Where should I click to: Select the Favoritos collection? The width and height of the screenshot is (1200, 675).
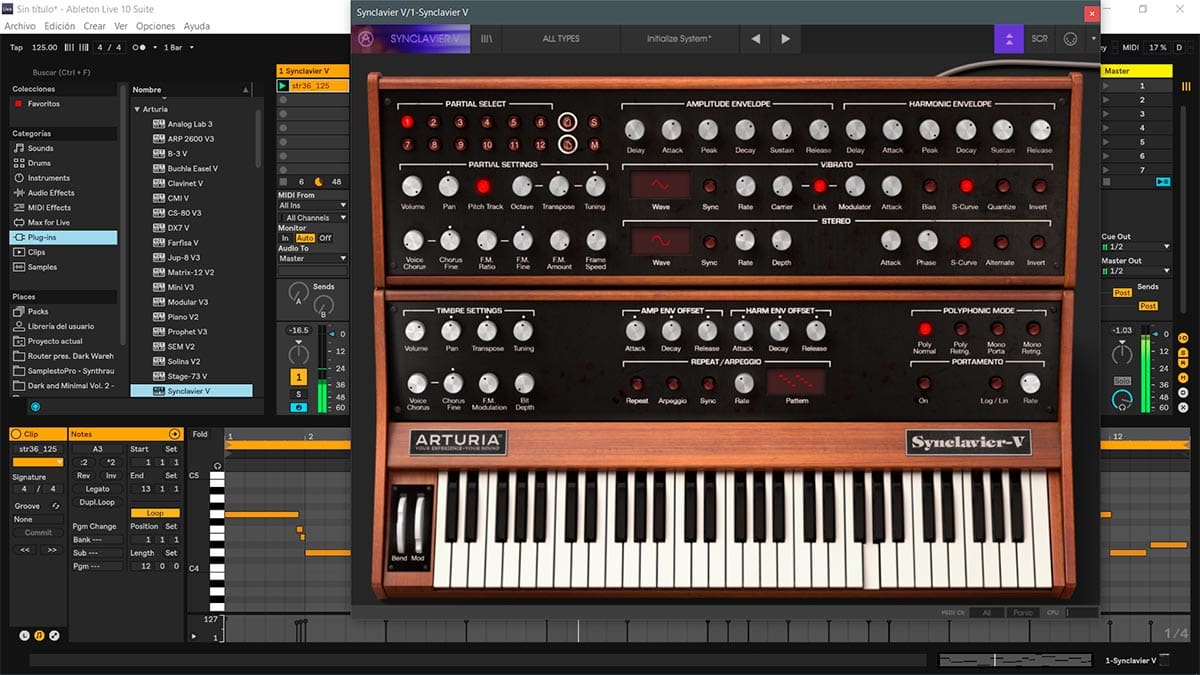click(x=43, y=104)
